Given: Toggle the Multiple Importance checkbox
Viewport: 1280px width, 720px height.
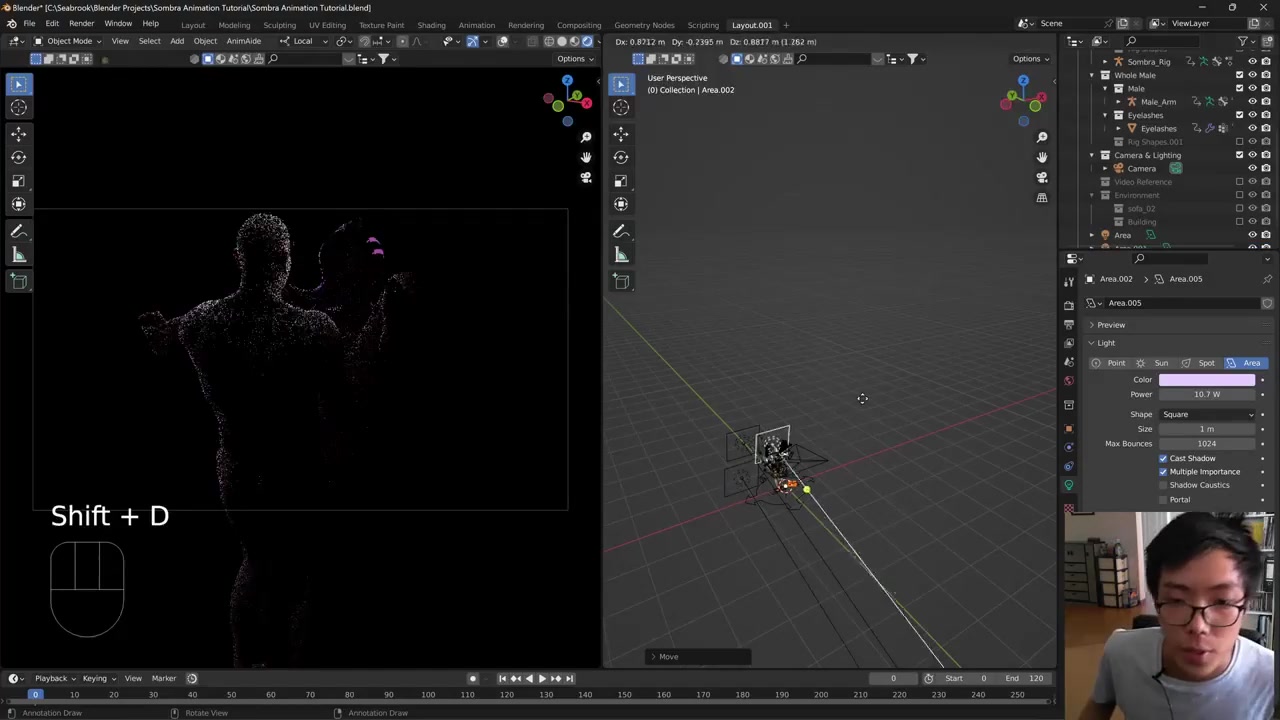Looking at the screenshot, I should tap(1163, 472).
